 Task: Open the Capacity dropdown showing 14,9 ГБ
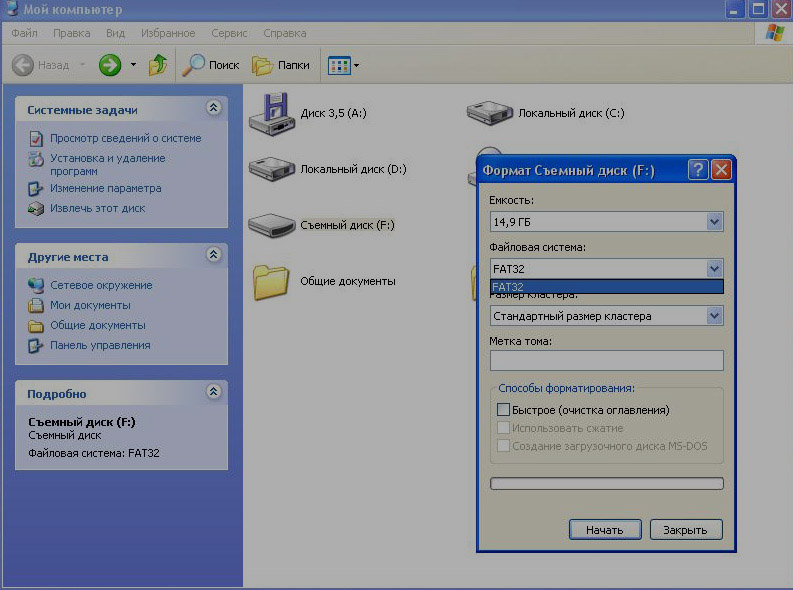(x=714, y=221)
